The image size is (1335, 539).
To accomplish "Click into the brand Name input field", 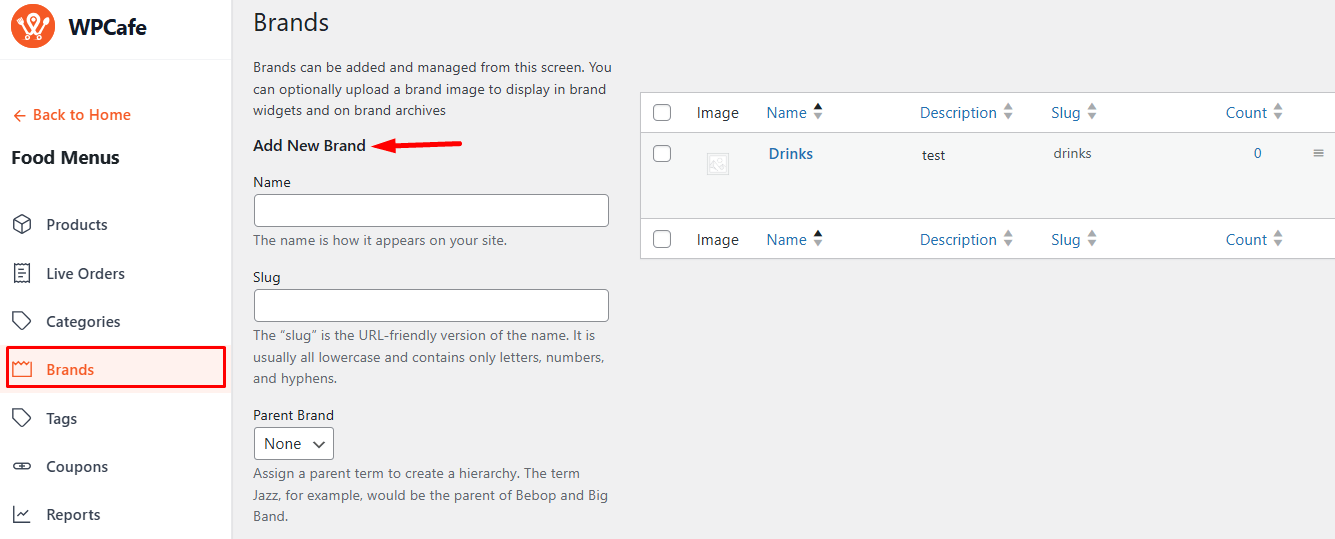I will tap(431, 211).
